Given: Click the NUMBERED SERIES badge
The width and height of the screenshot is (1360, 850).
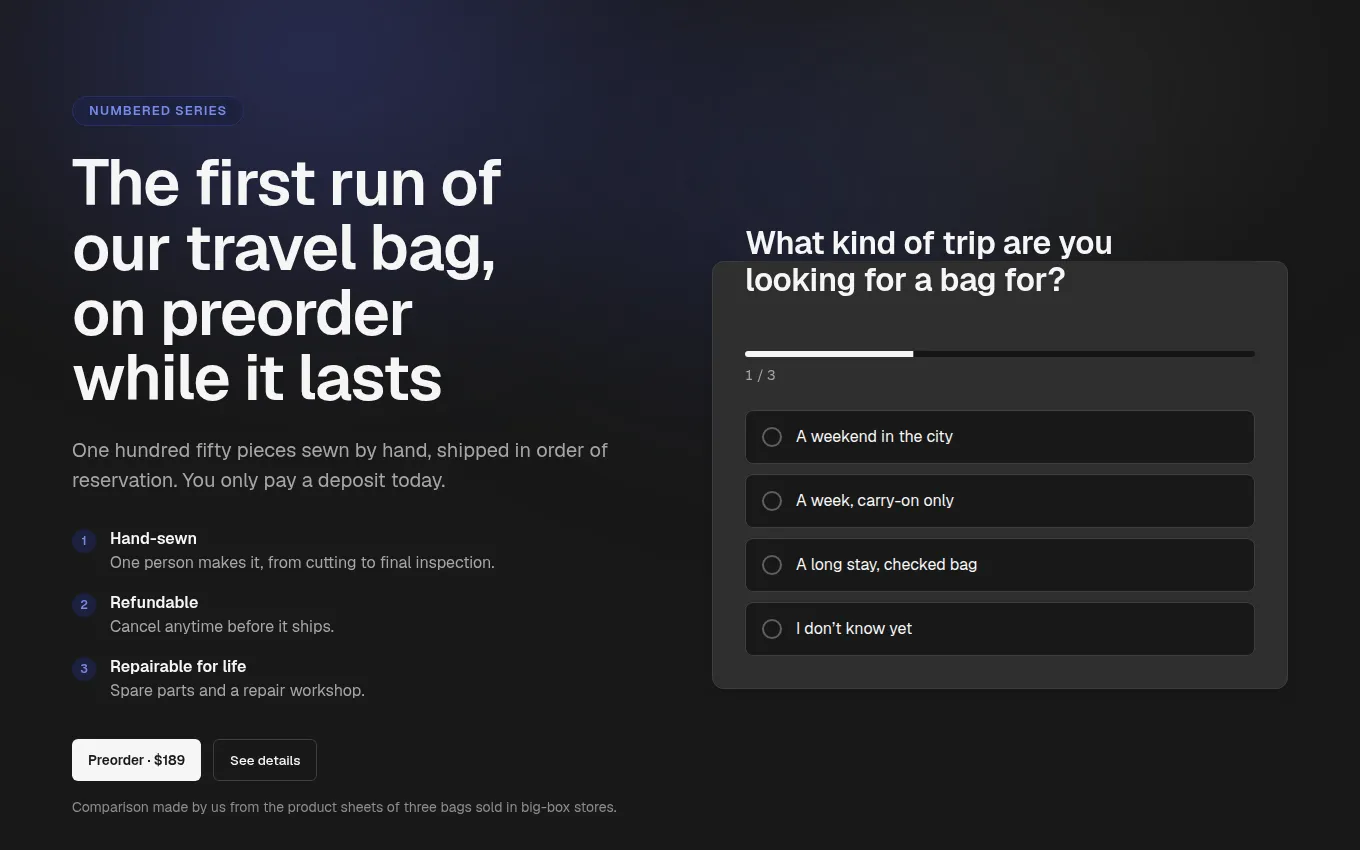Looking at the screenshot, I should pyautogui.click(x=157, y=111).
